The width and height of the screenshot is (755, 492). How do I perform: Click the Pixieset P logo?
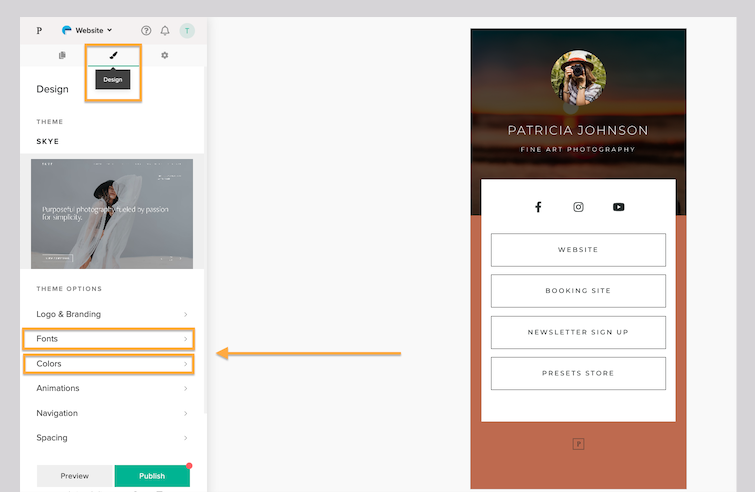(39, 30)
